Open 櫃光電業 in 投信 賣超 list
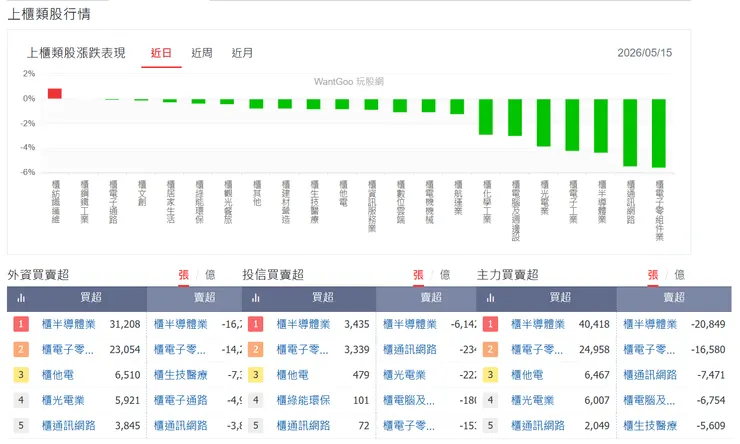This screenshot has width=740, height=444. [404, 375]
